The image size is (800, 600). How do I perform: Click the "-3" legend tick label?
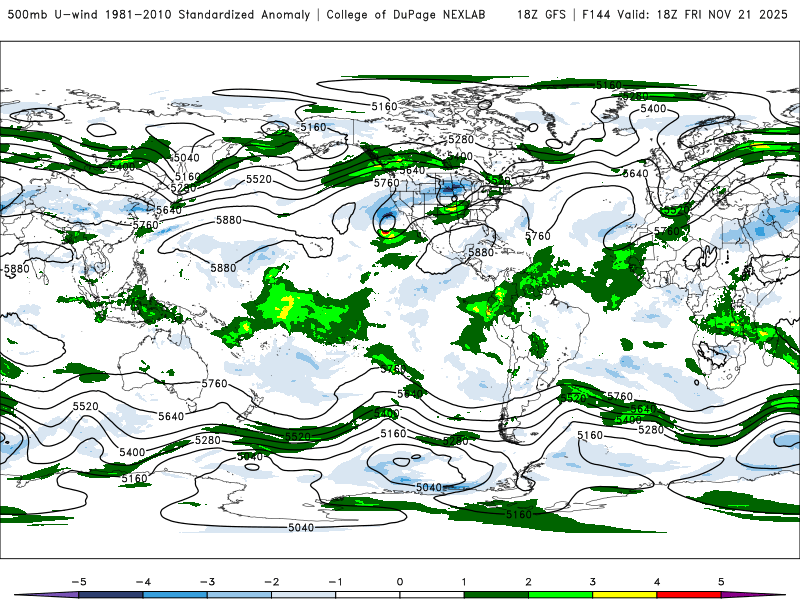tap(207, 582)
